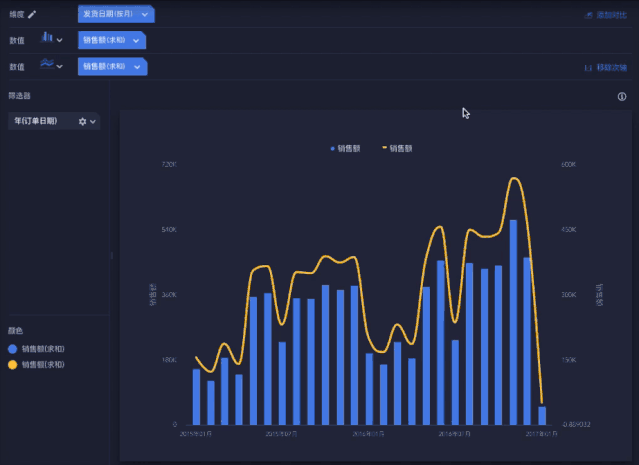
Task: Click the 移除次轴 link
Action: click(611, 68)
